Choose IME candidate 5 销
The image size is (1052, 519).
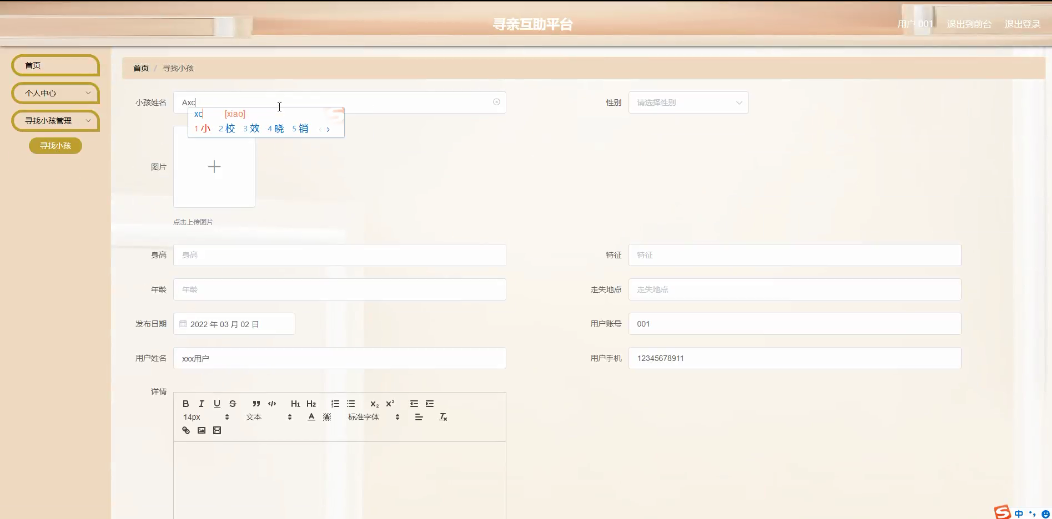[300, 129]
